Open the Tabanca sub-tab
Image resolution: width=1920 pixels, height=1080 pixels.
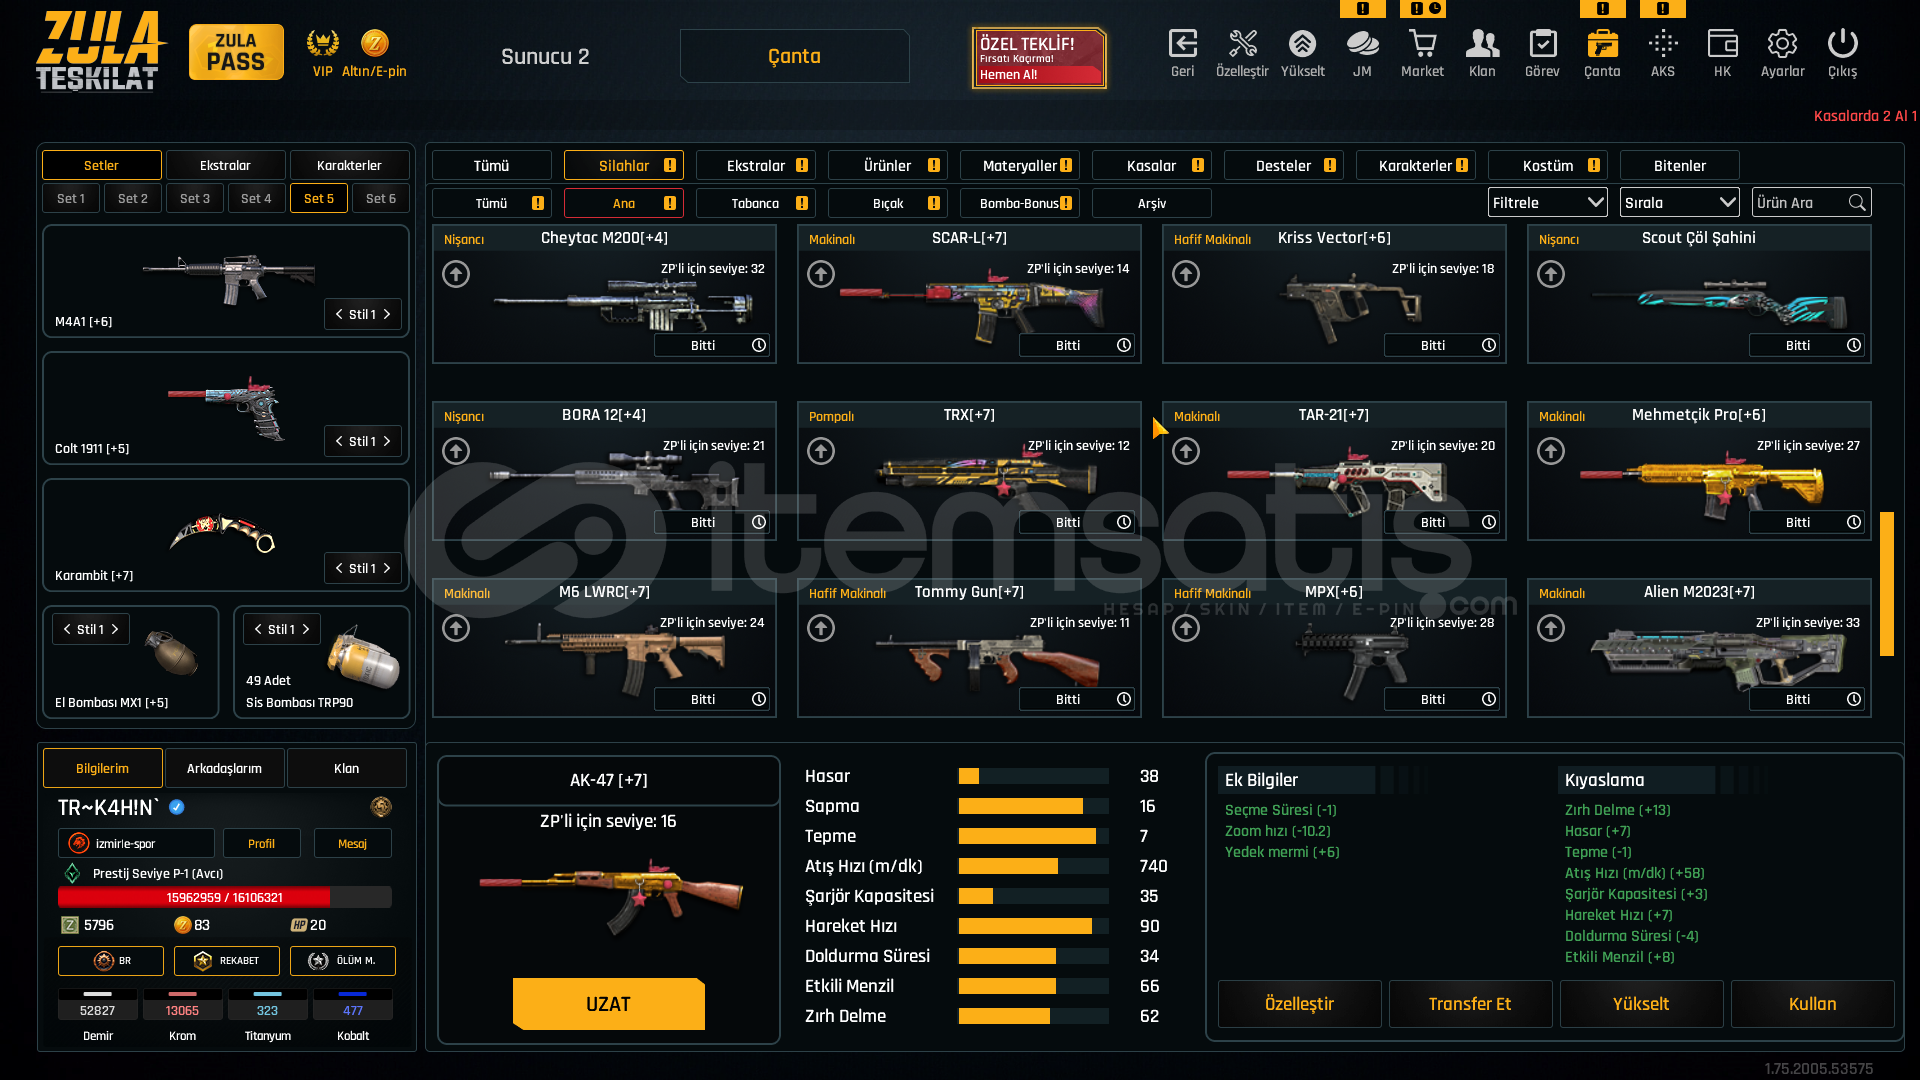pyautogui.click(x=756, y=203)
